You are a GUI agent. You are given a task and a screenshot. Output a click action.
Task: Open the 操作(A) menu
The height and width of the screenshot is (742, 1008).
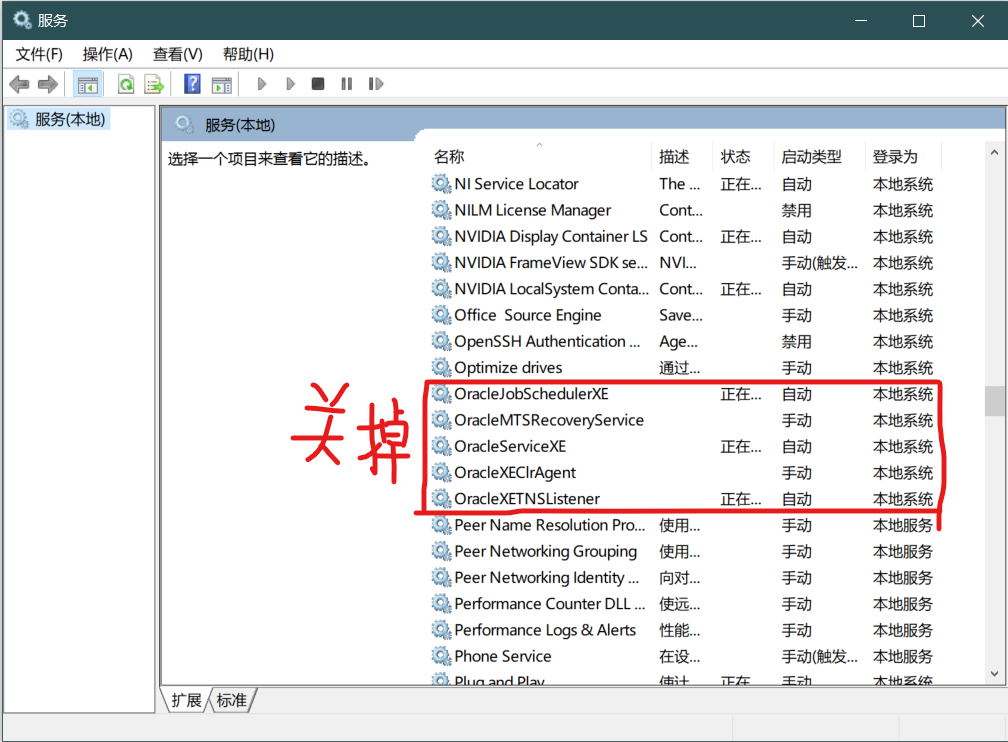pos(107,54)
